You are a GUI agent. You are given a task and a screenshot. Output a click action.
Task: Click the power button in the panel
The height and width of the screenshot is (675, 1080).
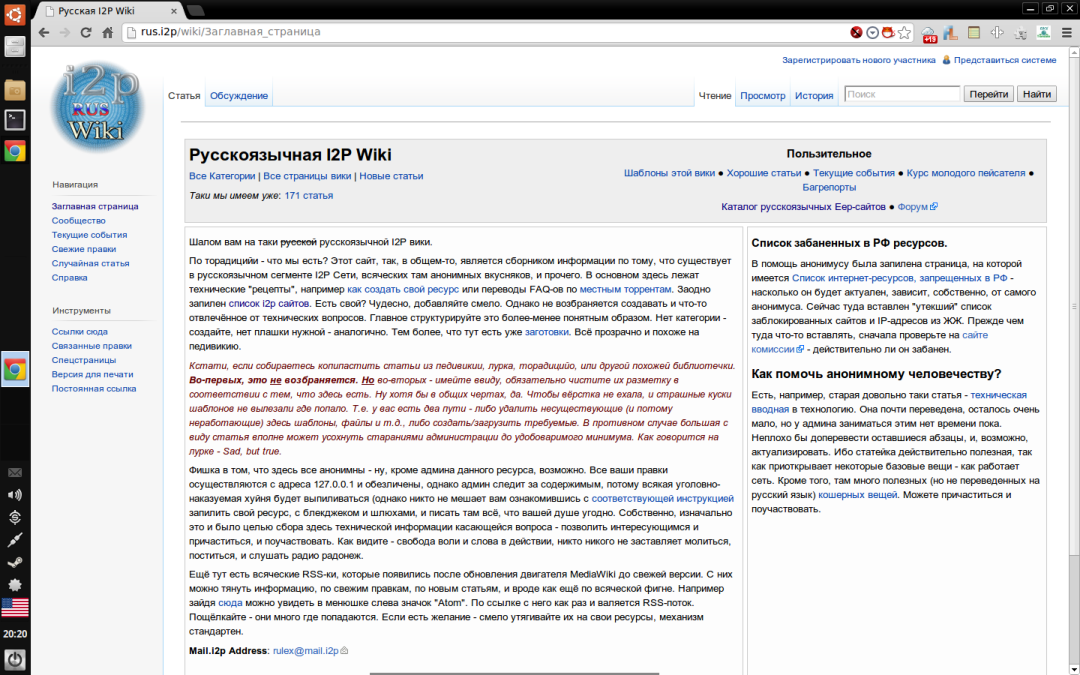[14, 660]
